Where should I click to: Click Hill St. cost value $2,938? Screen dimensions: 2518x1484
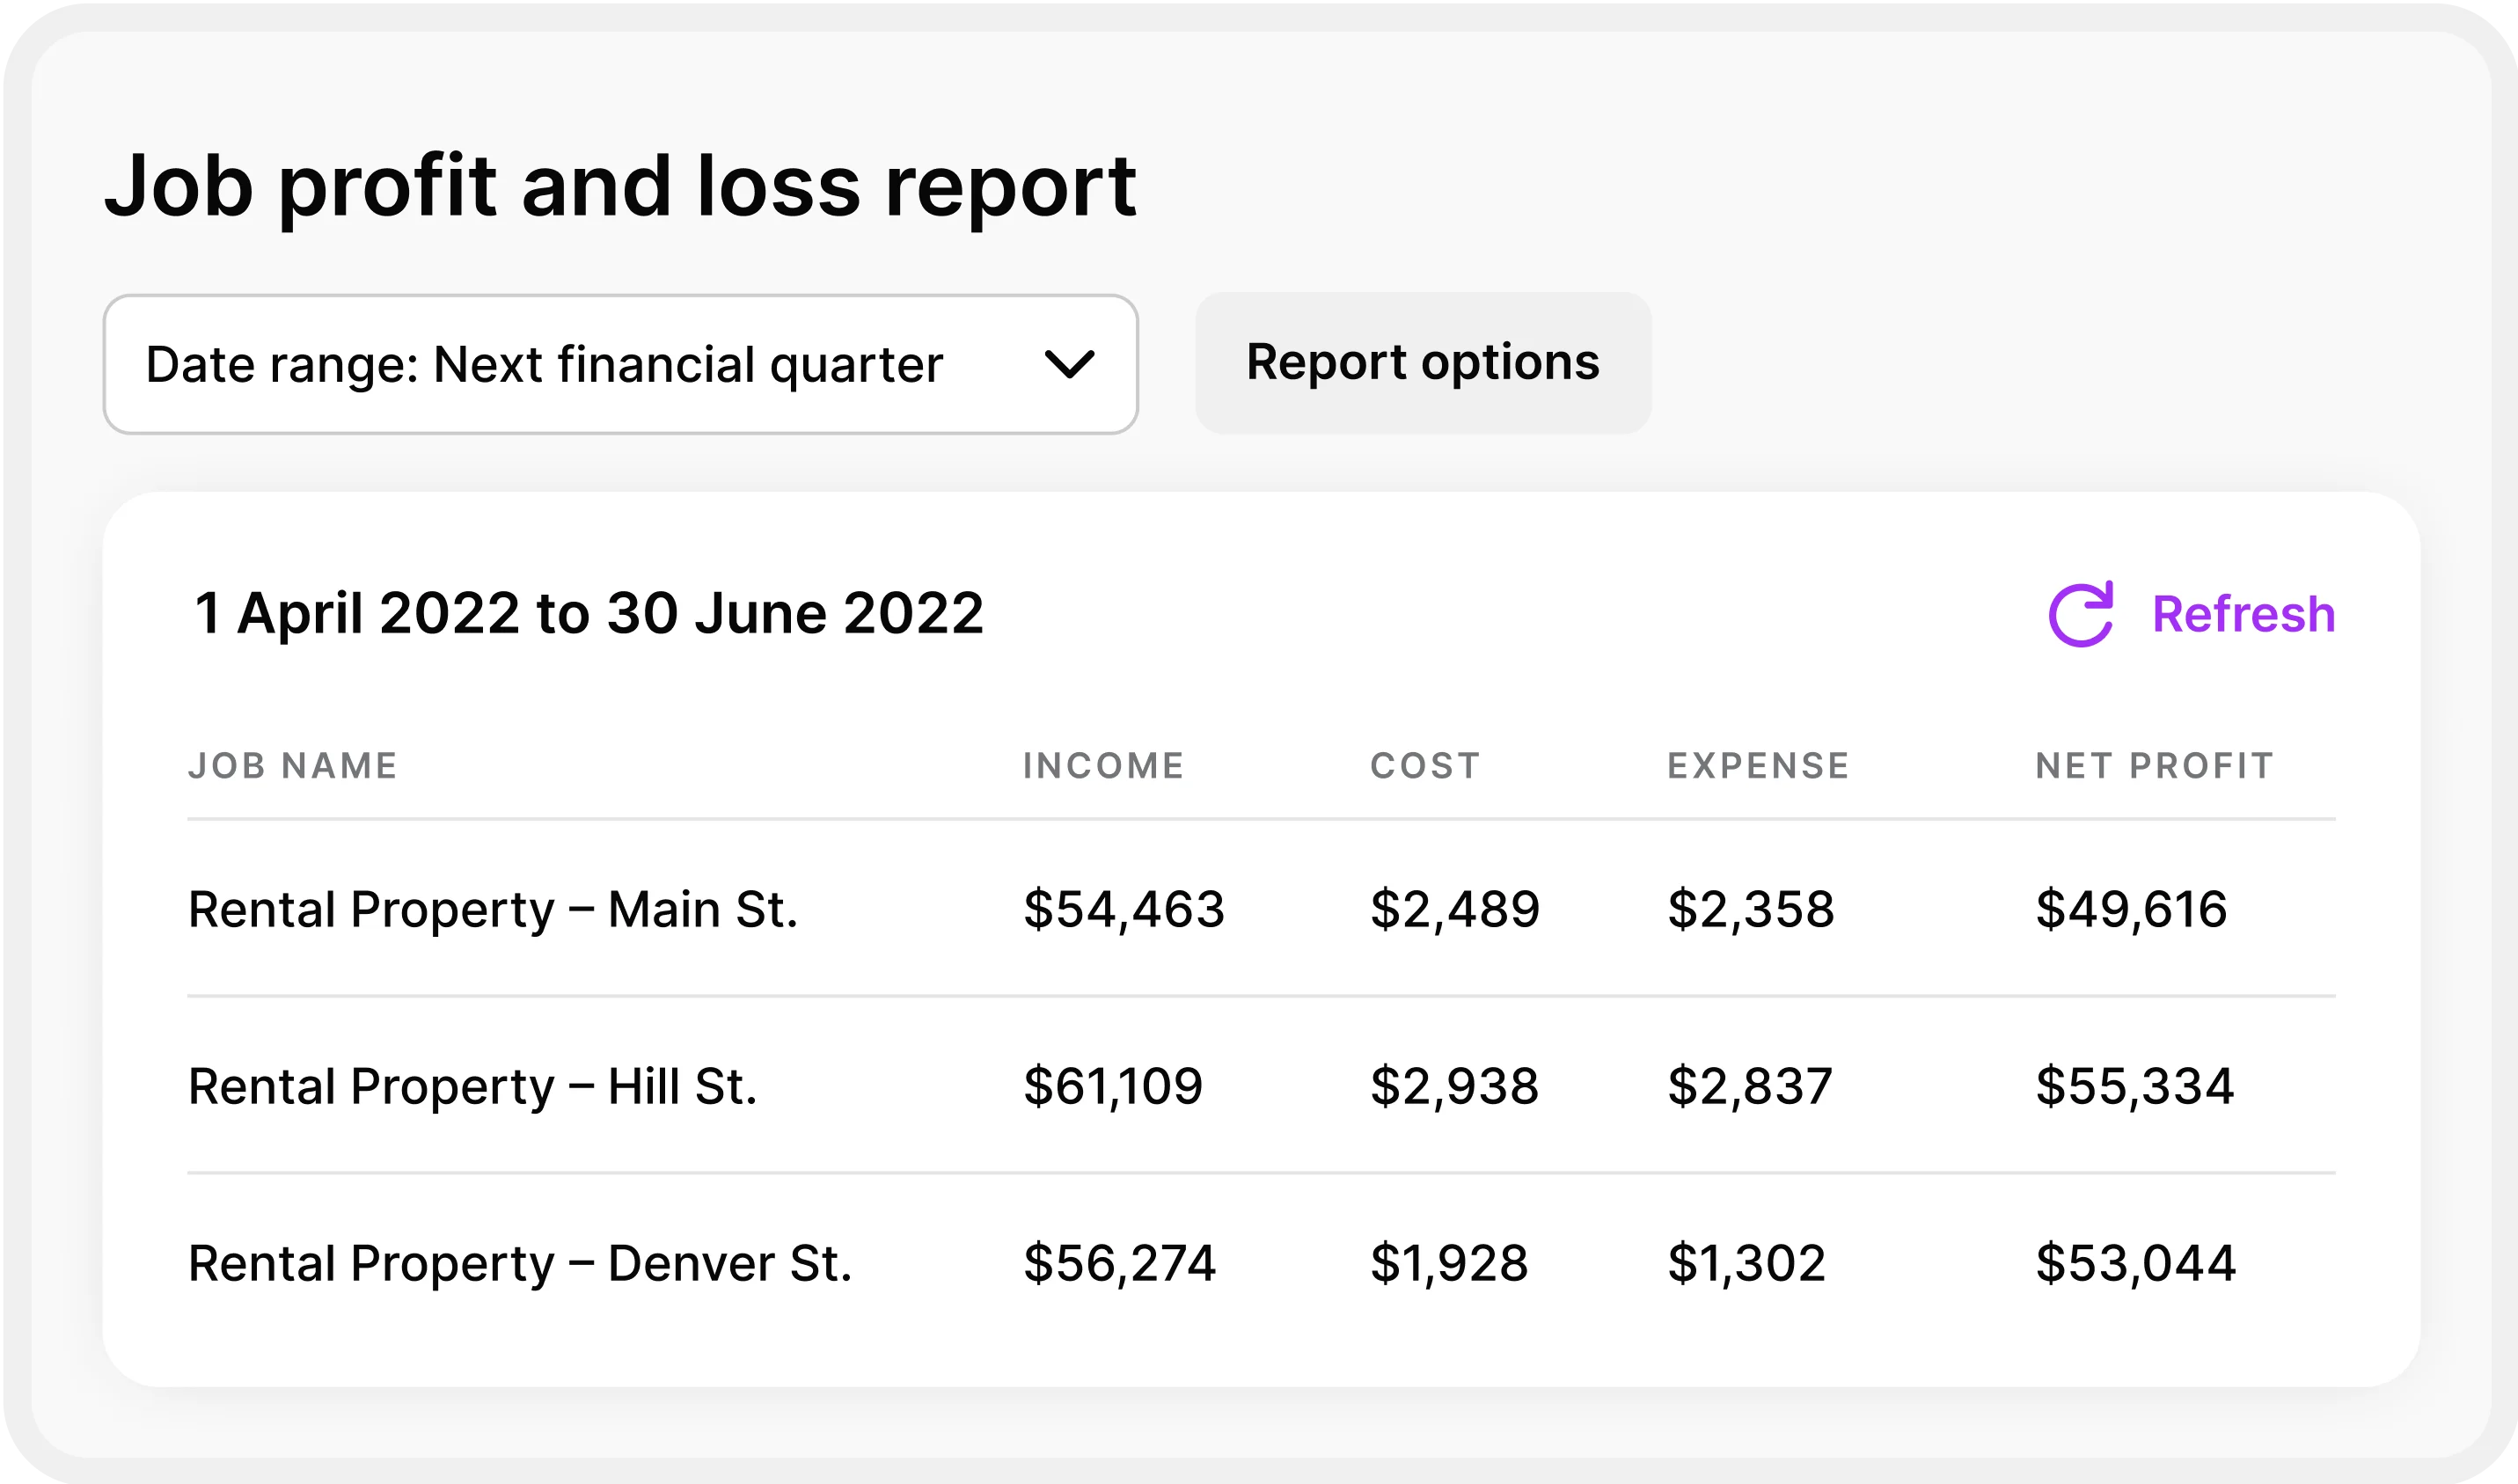[1453, 1086]
